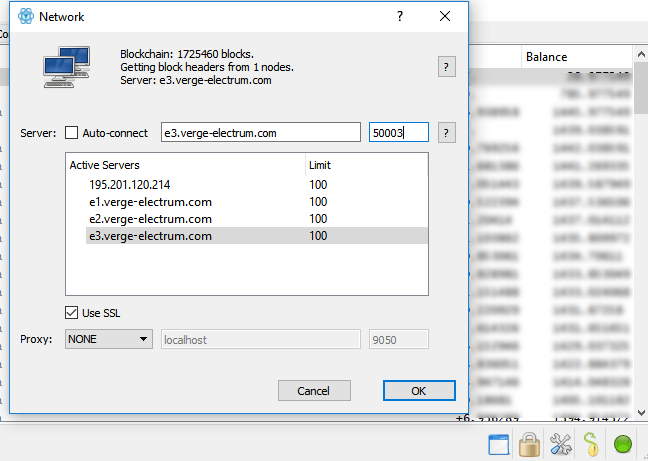Click the console window icon in status bar
This screenshot has height=461, width=648.
point(499,444)
